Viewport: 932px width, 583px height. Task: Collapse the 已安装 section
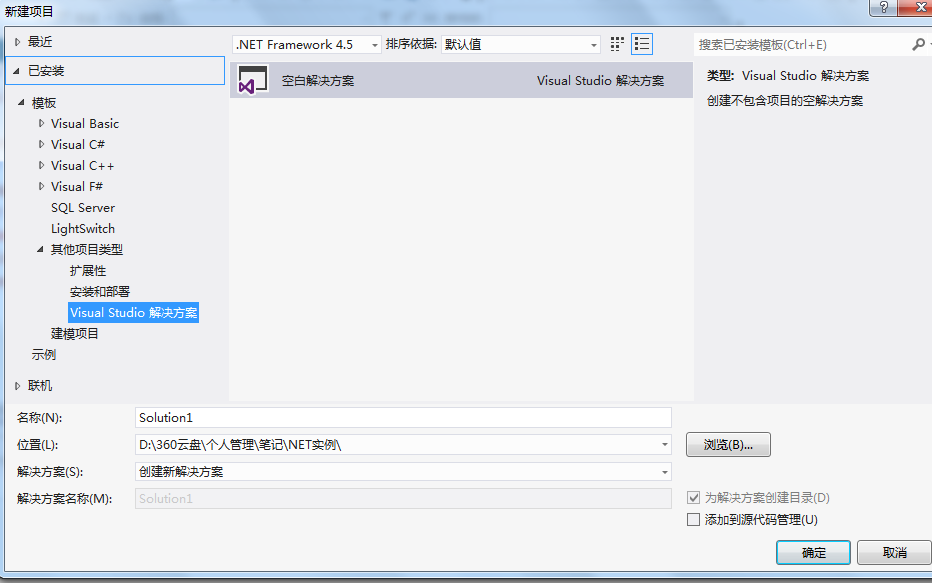17,71
